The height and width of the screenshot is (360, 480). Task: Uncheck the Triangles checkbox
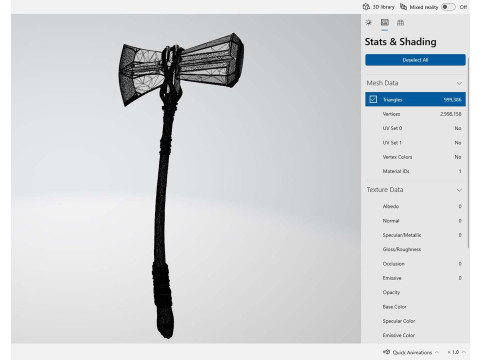click(373, 99)
